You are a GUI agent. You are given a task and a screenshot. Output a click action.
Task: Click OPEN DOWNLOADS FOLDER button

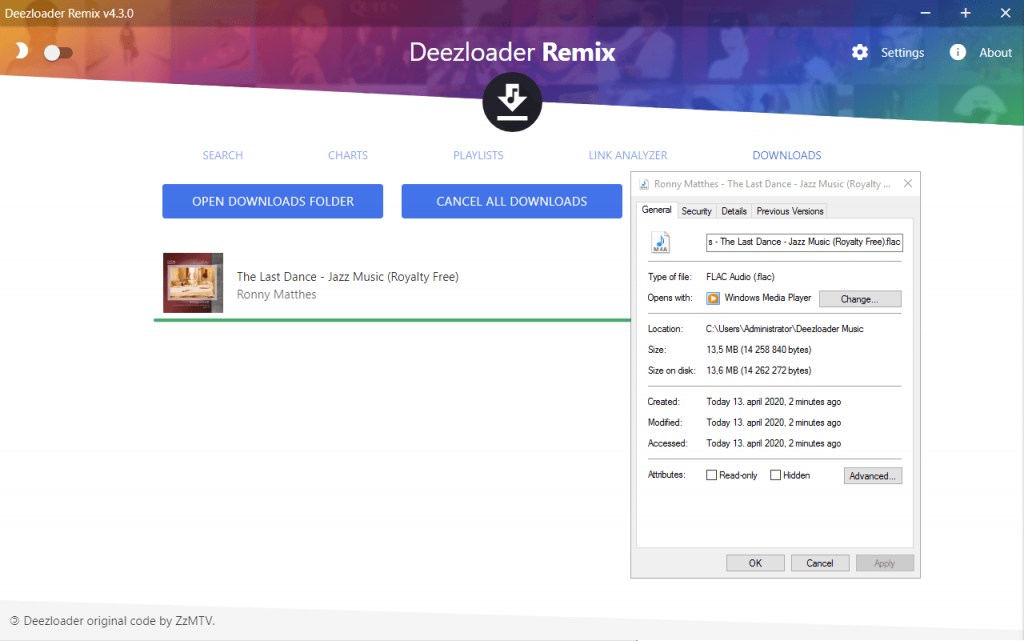pyautogui.click(x=272, y=201)
